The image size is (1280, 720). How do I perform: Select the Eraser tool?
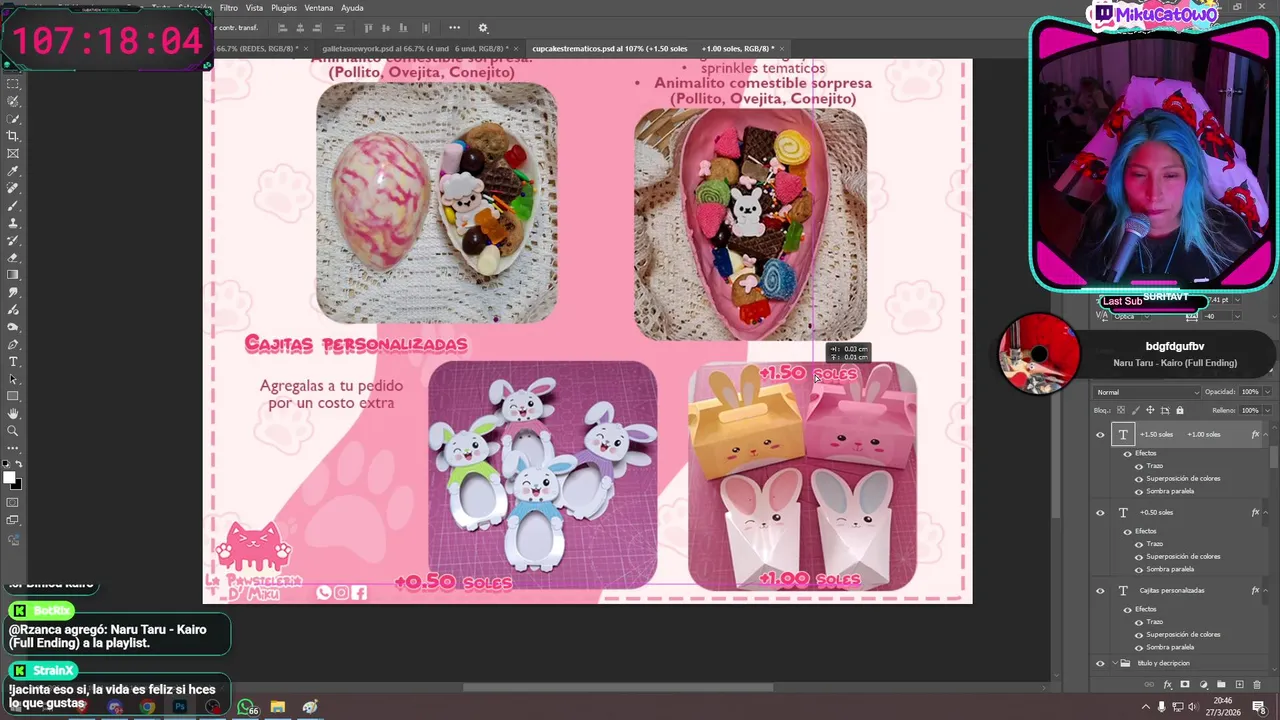(13, 257)
